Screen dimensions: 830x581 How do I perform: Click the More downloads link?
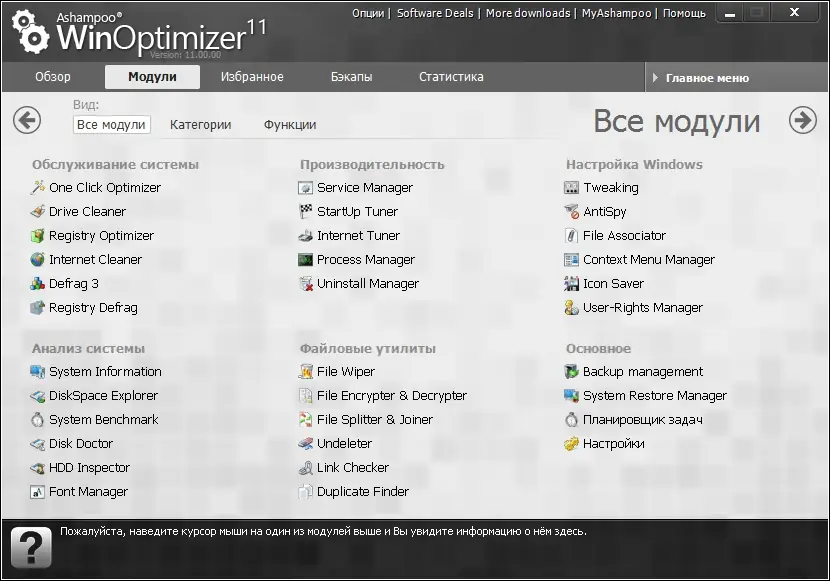pyautogui.click(x=528, y=13)
